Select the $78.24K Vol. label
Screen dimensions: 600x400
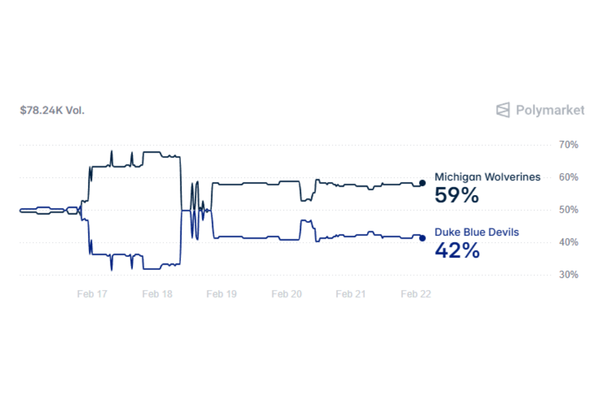[52, 110]
